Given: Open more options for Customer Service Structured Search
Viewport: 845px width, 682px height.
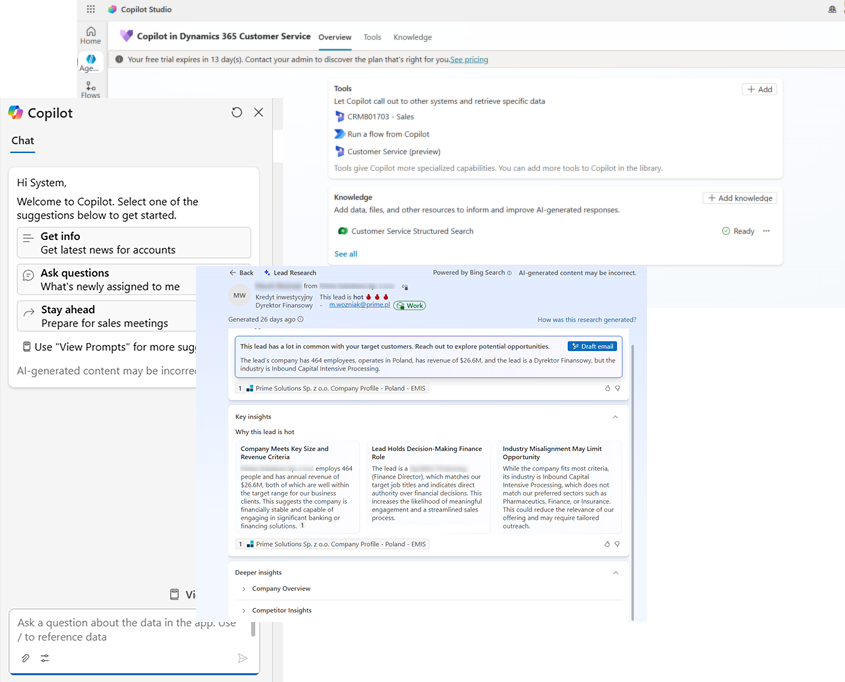Looking at the screenshot, I should coord(766,231).
